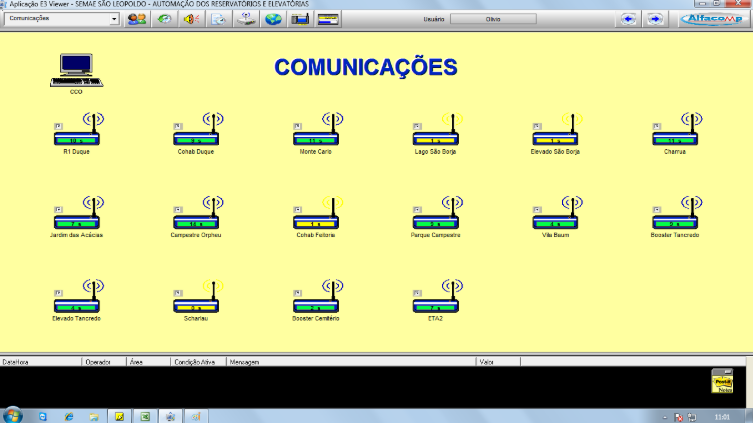Go to next screen with forward arrow

[653, 19]
